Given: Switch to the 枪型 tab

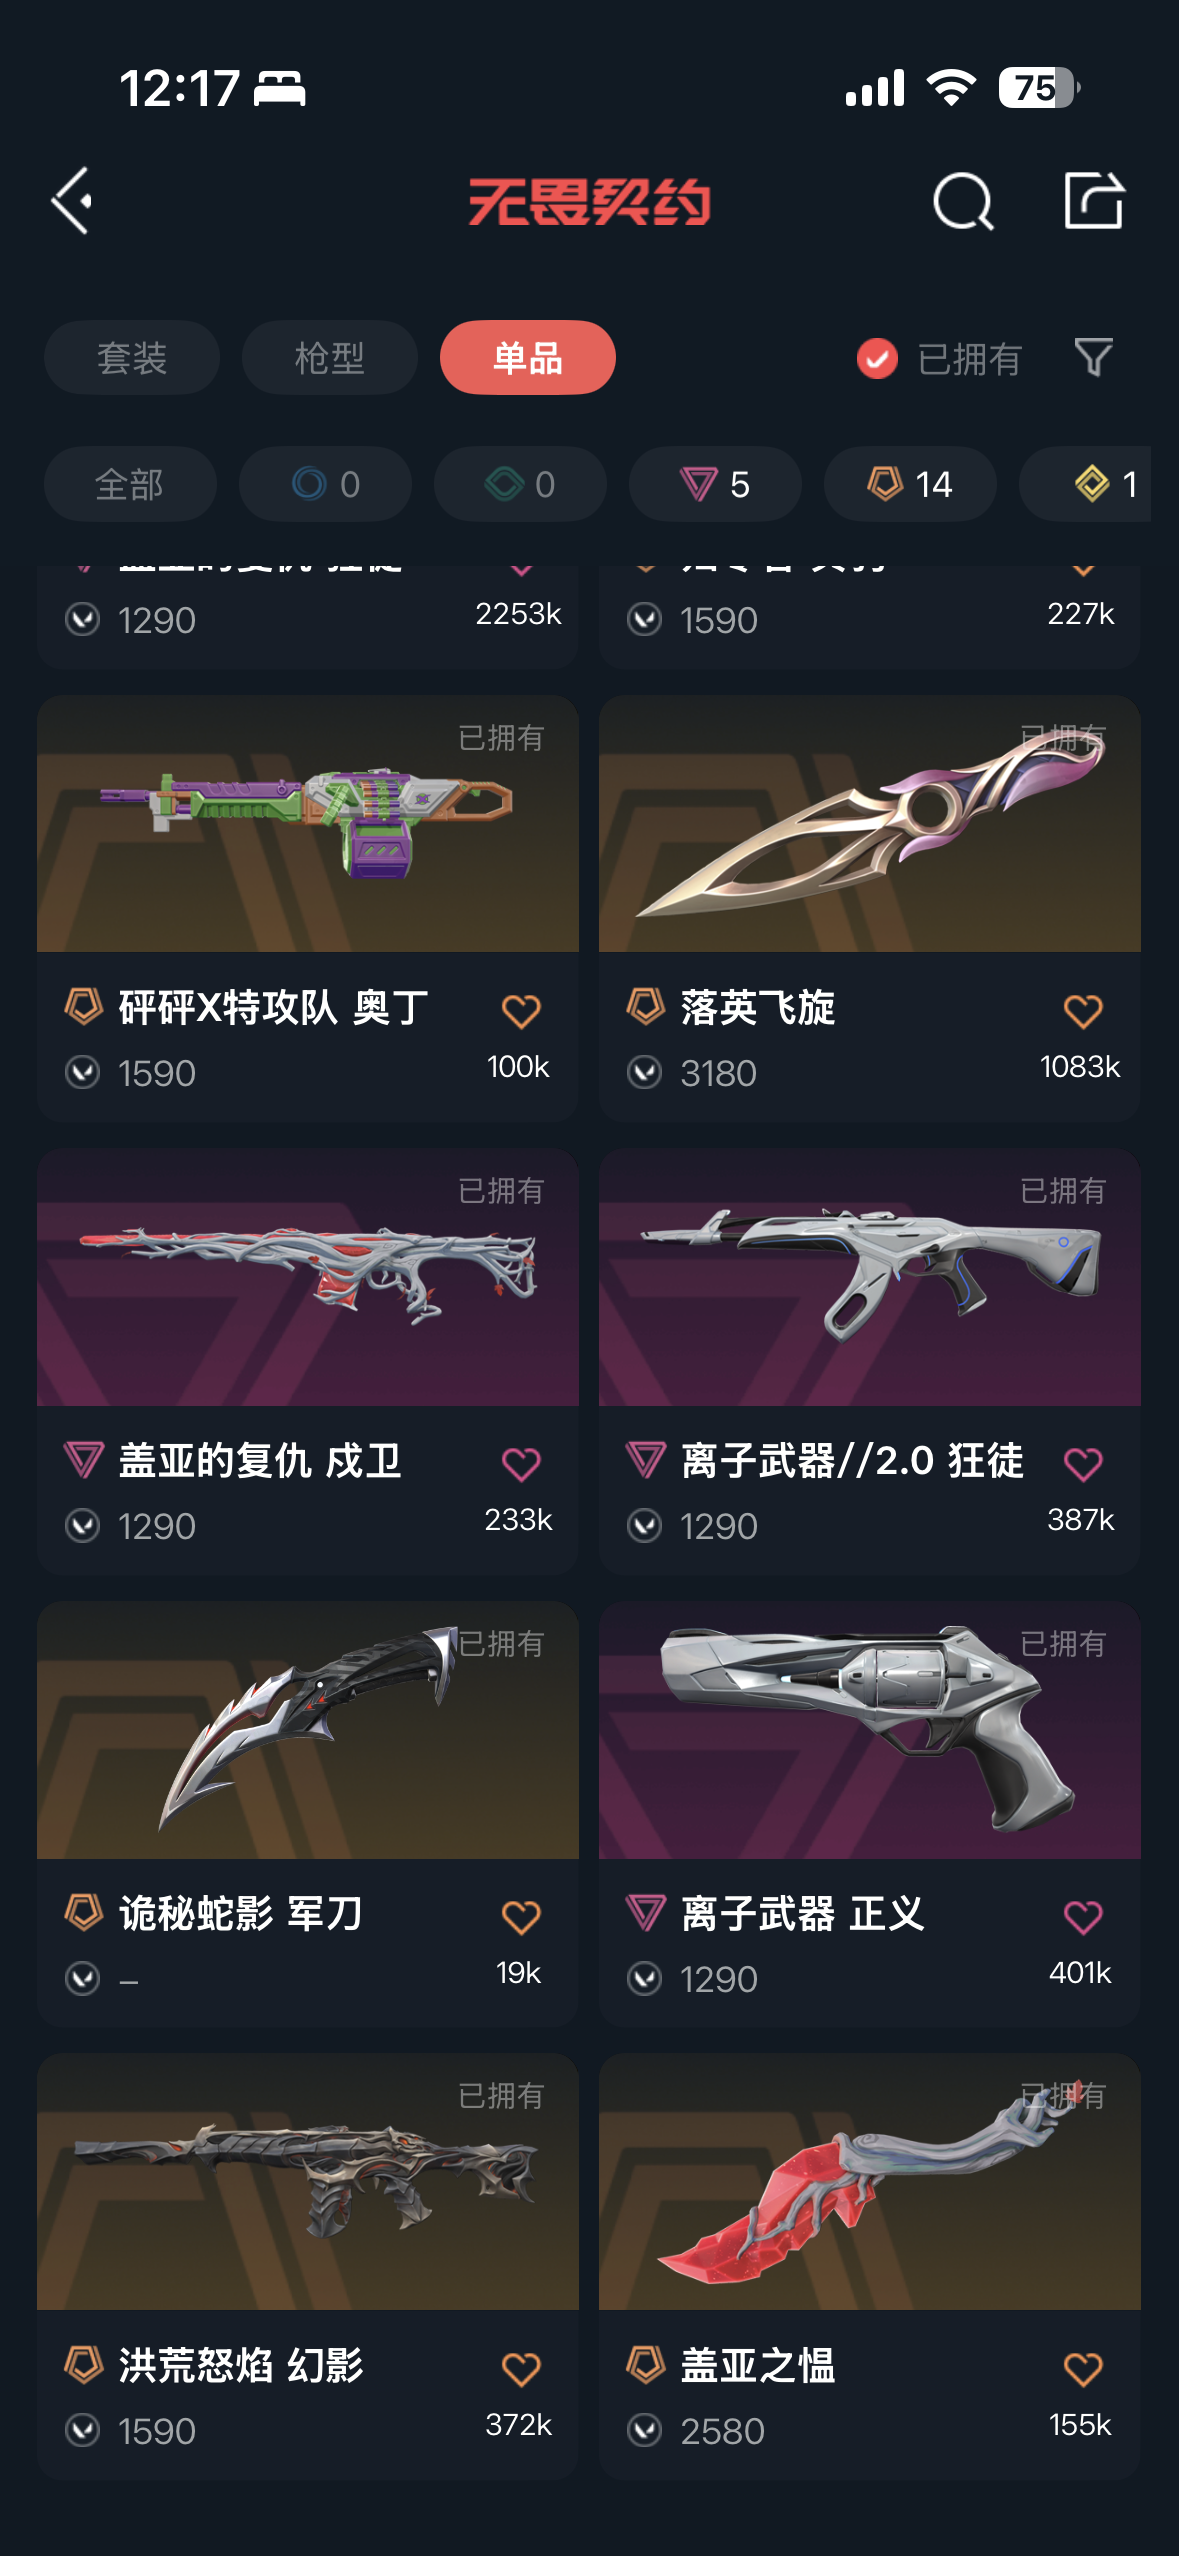Looking at the screenshot, I should [330, 358].
